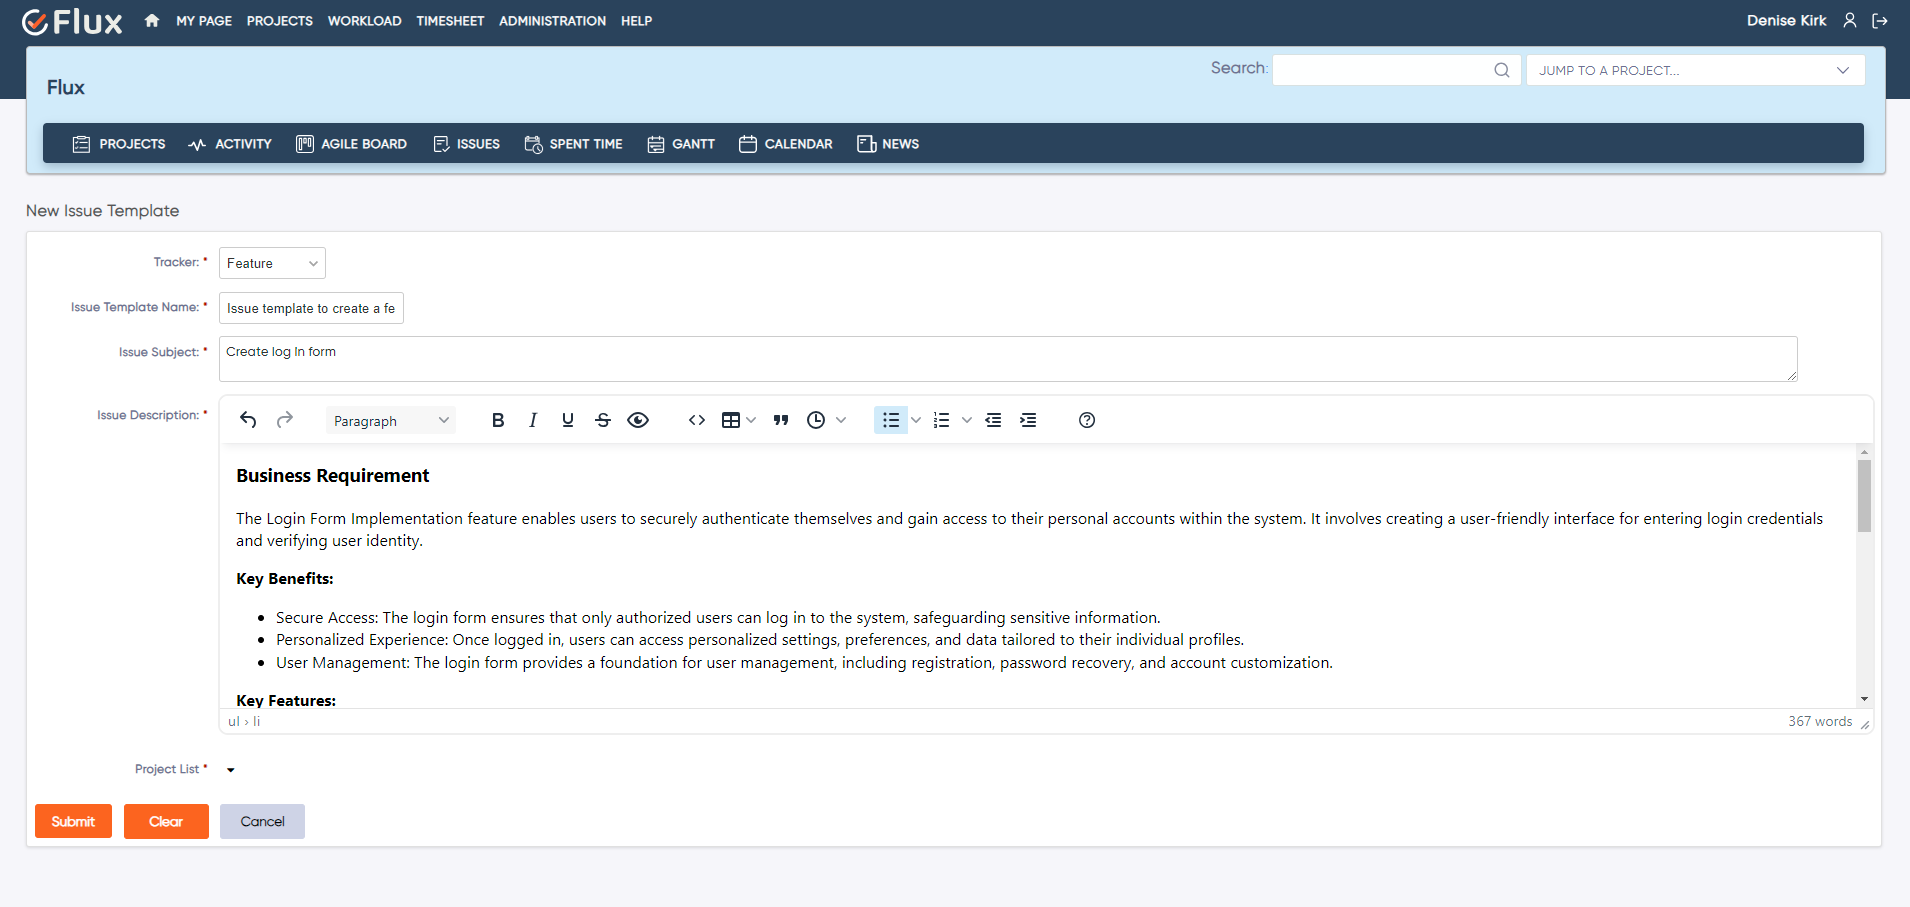Insert a code block in the description
The image size is (1910, 907).
(696, 420)
